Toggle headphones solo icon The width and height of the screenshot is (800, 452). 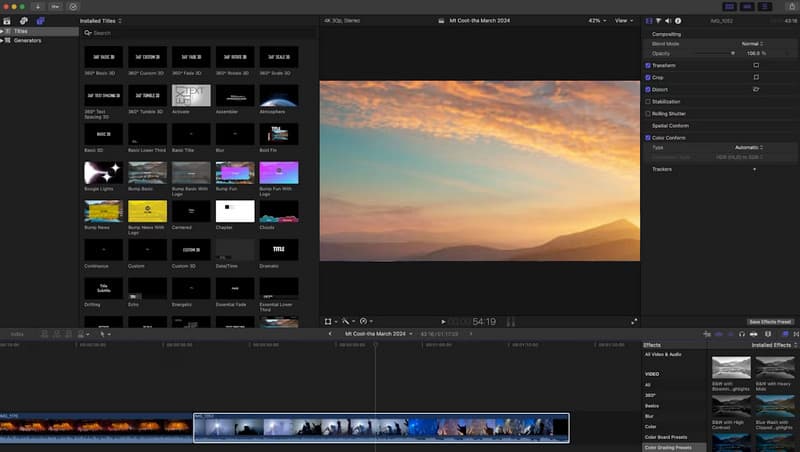(742, 334)
